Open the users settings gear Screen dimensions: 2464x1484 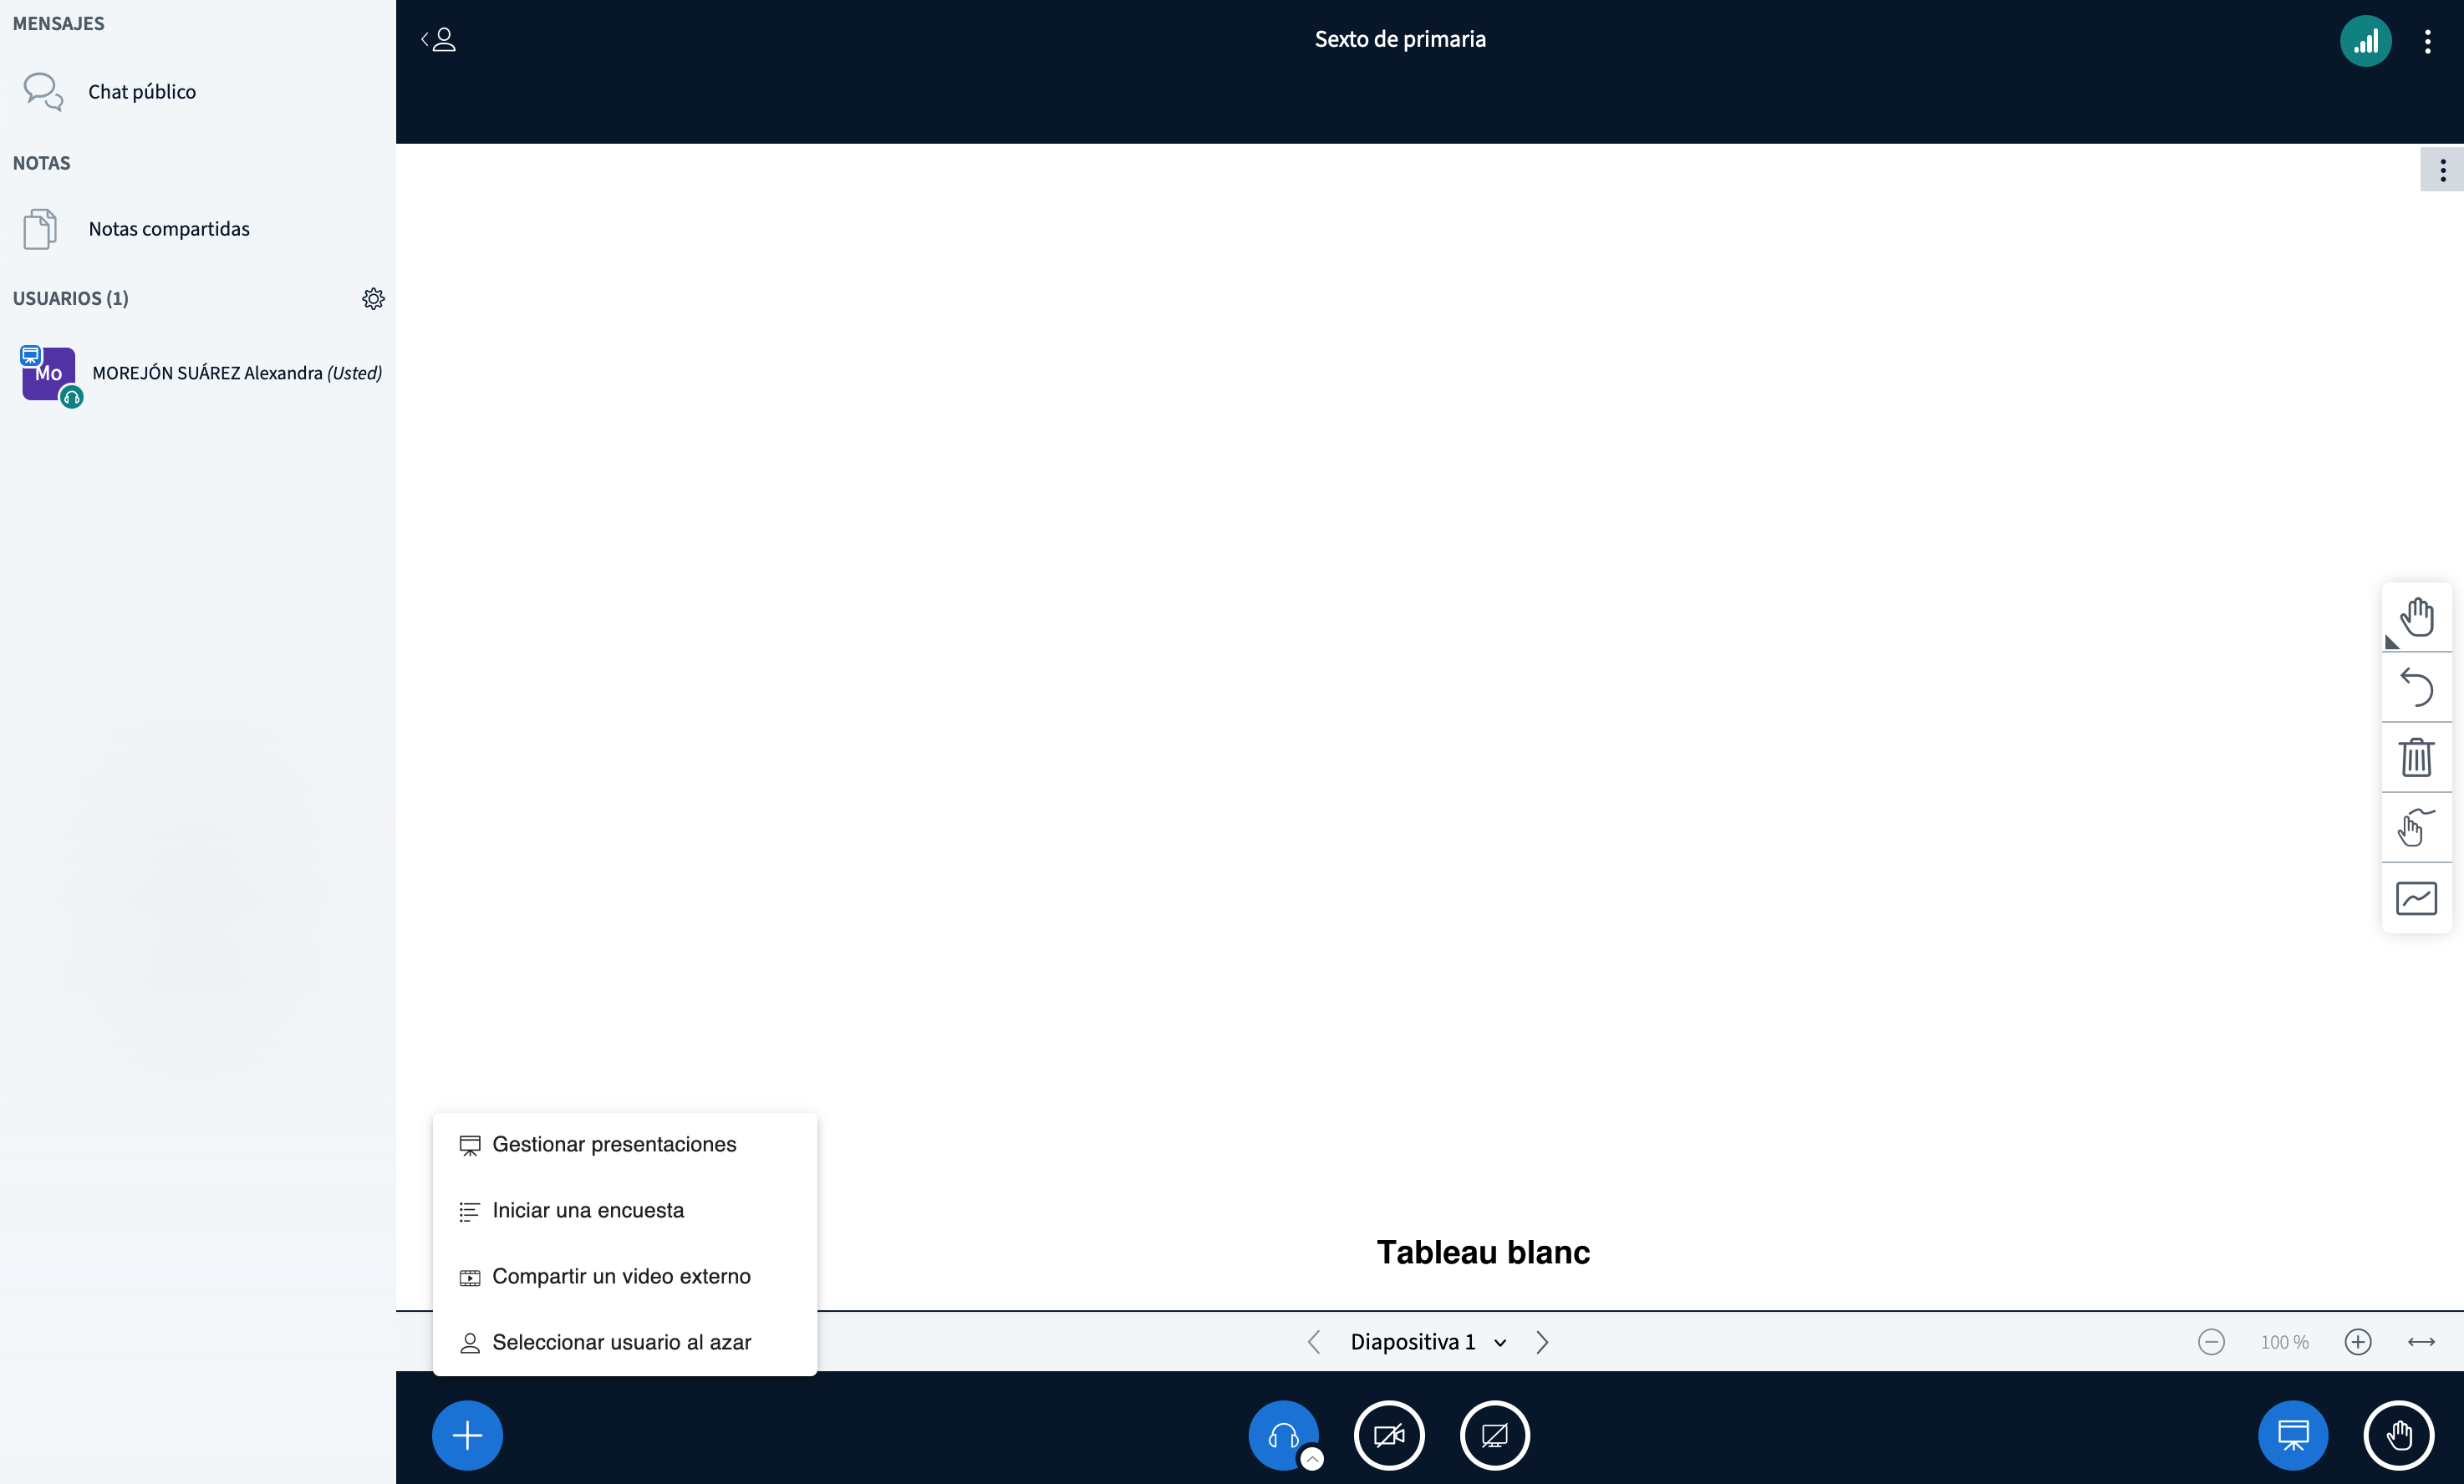click(373, 299)
